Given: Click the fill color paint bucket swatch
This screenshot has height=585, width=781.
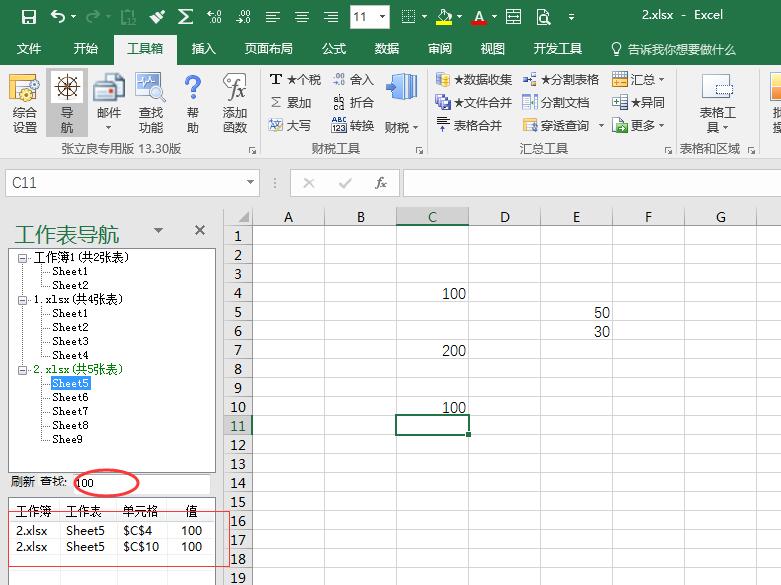Looking at the screenshot, I should pyautogui.click(x=444, y=17).
